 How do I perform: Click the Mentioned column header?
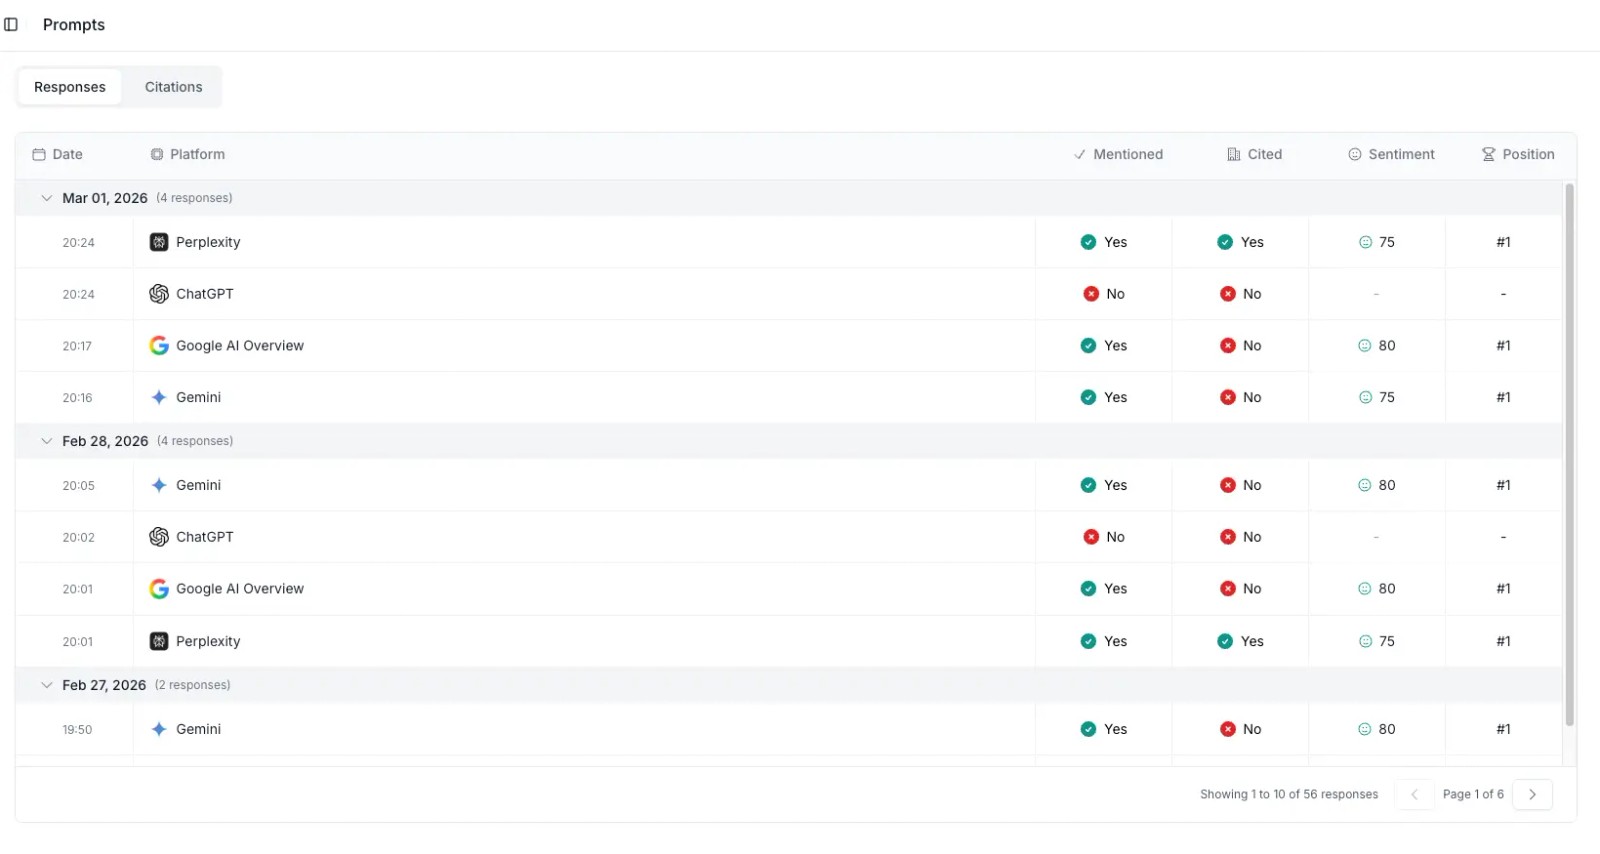click(x=1118, y=154)
